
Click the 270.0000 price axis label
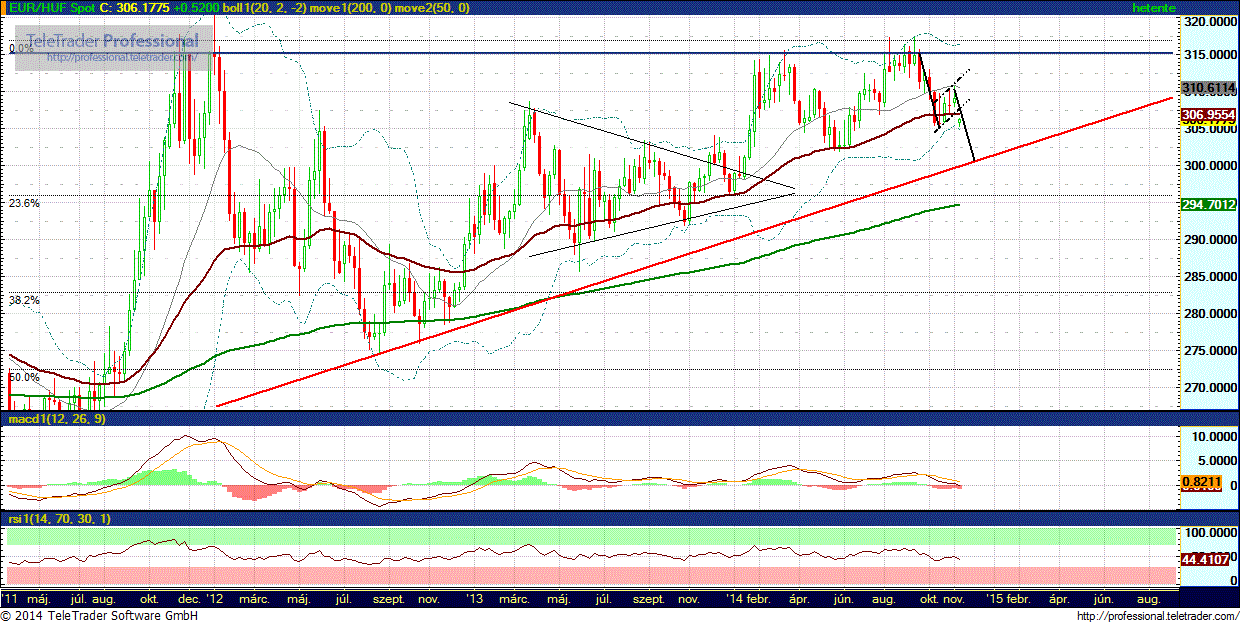pyautogui.click(x=1211, y=388)
